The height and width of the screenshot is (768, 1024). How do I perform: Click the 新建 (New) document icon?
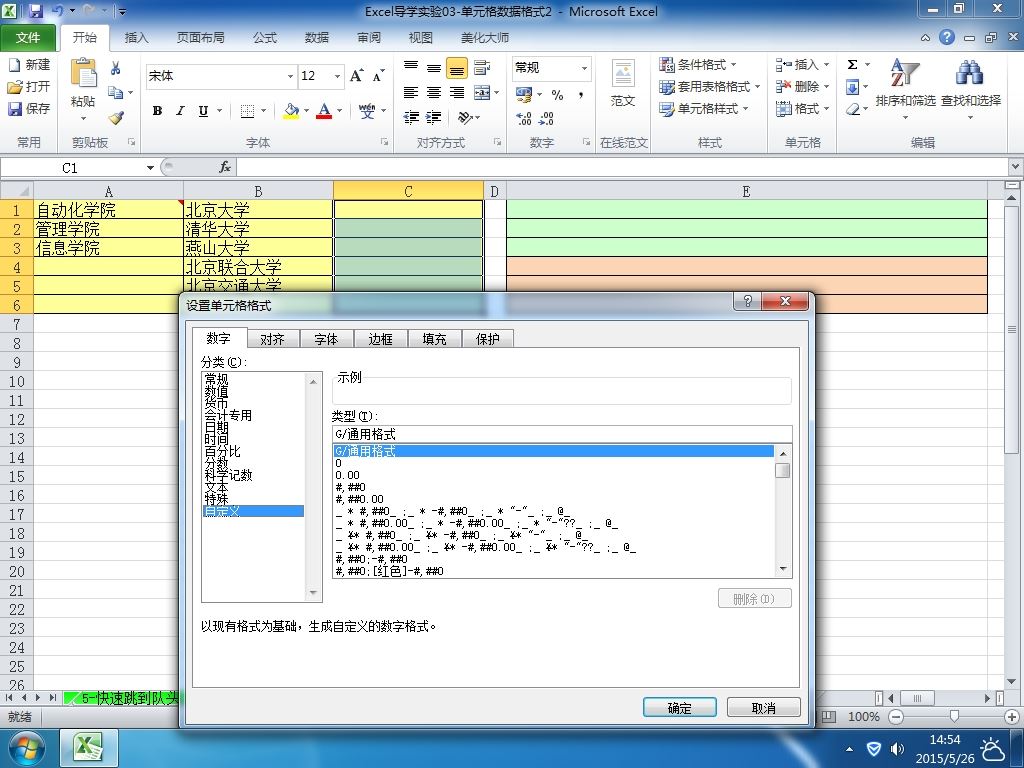coord(14,65)
